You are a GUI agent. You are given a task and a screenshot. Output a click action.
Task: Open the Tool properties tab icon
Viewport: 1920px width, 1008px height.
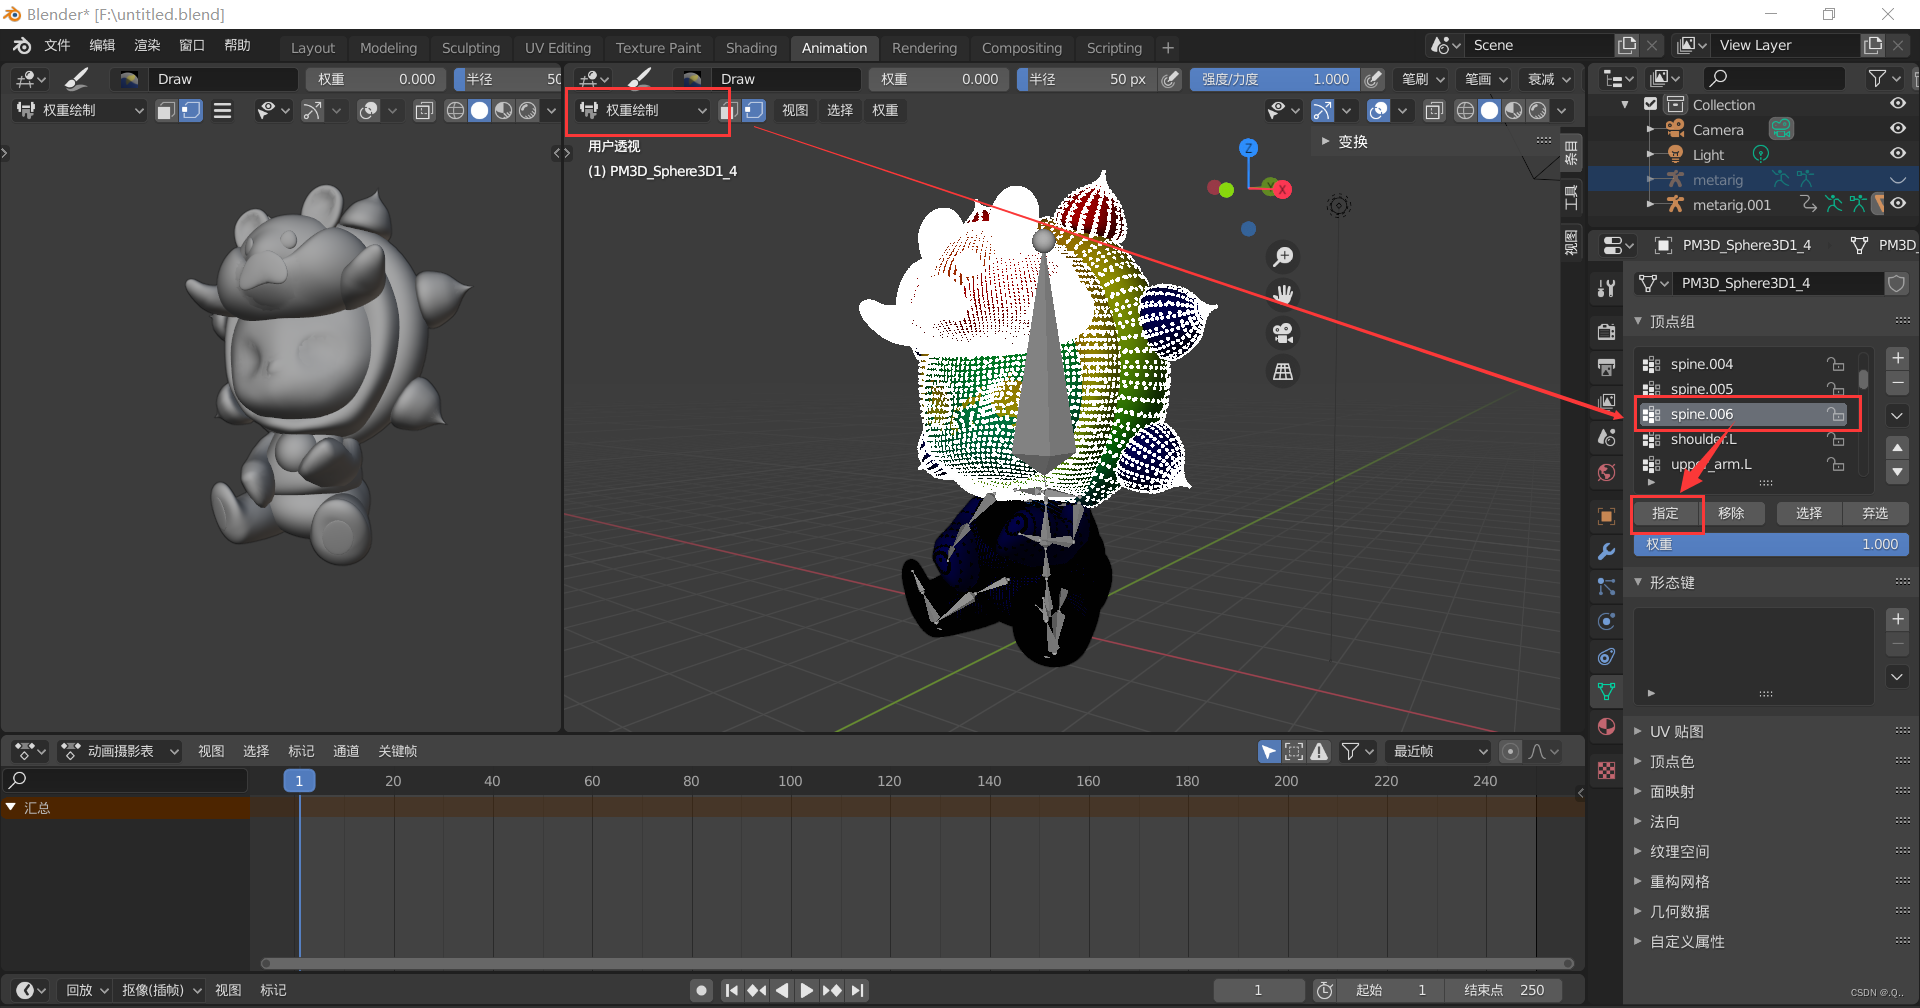pos(1606,288)
